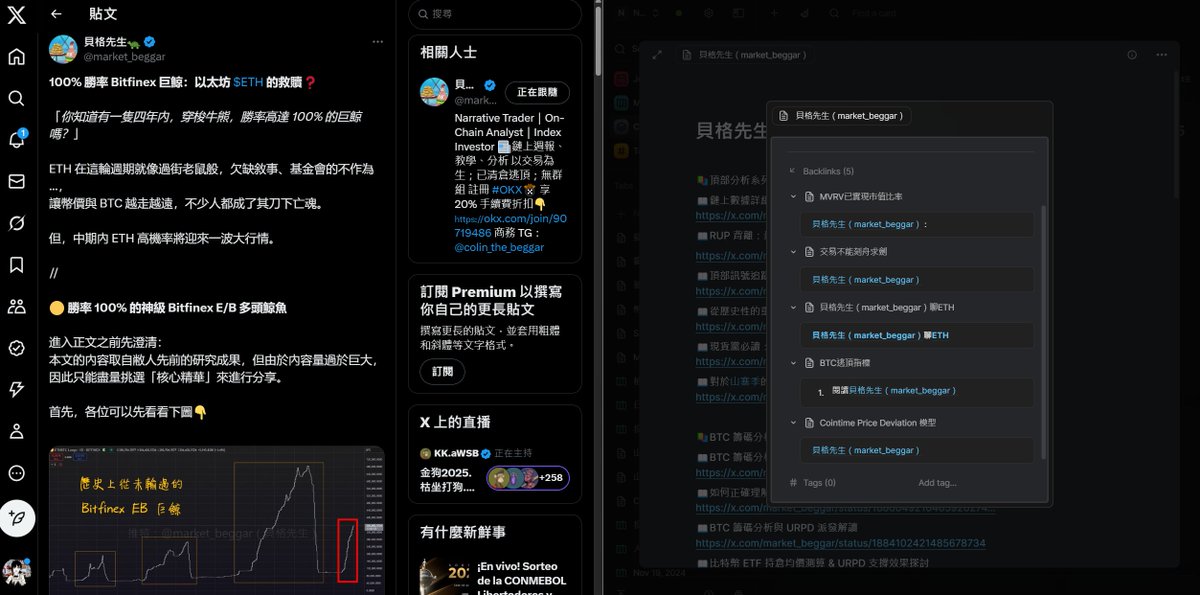The width and height of the screenshot is (1200, 595).
Task: Open the 貝格先生 聊ETH blue backlink text
Action: pos(880,336)
